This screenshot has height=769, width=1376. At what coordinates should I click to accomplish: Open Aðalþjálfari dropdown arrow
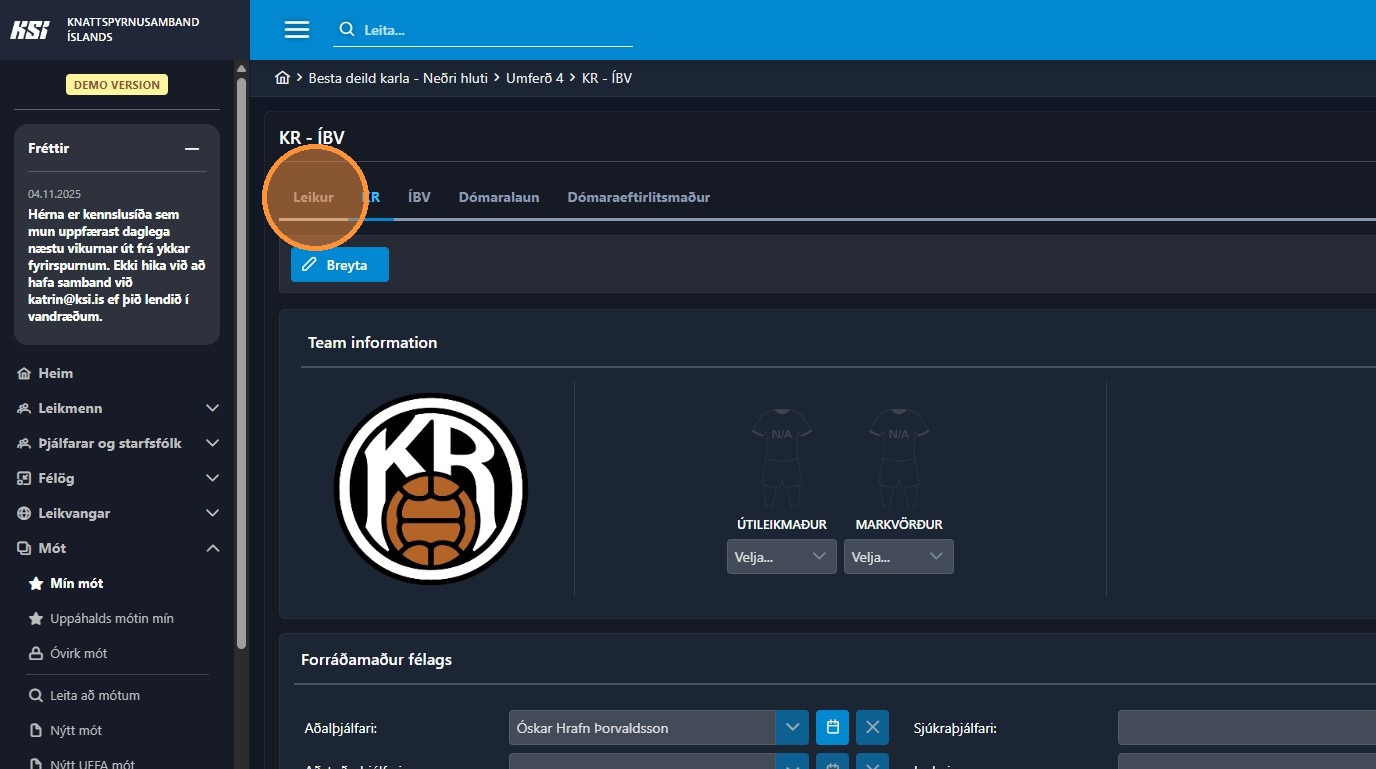pyautogui.click(x=792, y=727)
